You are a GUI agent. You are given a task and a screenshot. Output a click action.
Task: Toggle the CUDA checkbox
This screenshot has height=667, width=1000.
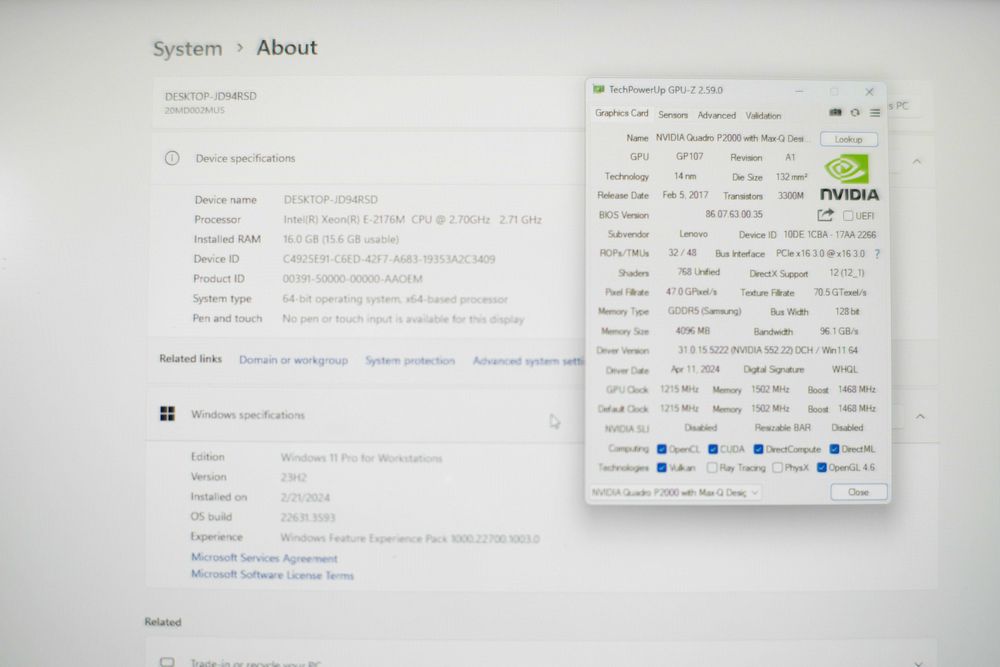tap(712, 449)
